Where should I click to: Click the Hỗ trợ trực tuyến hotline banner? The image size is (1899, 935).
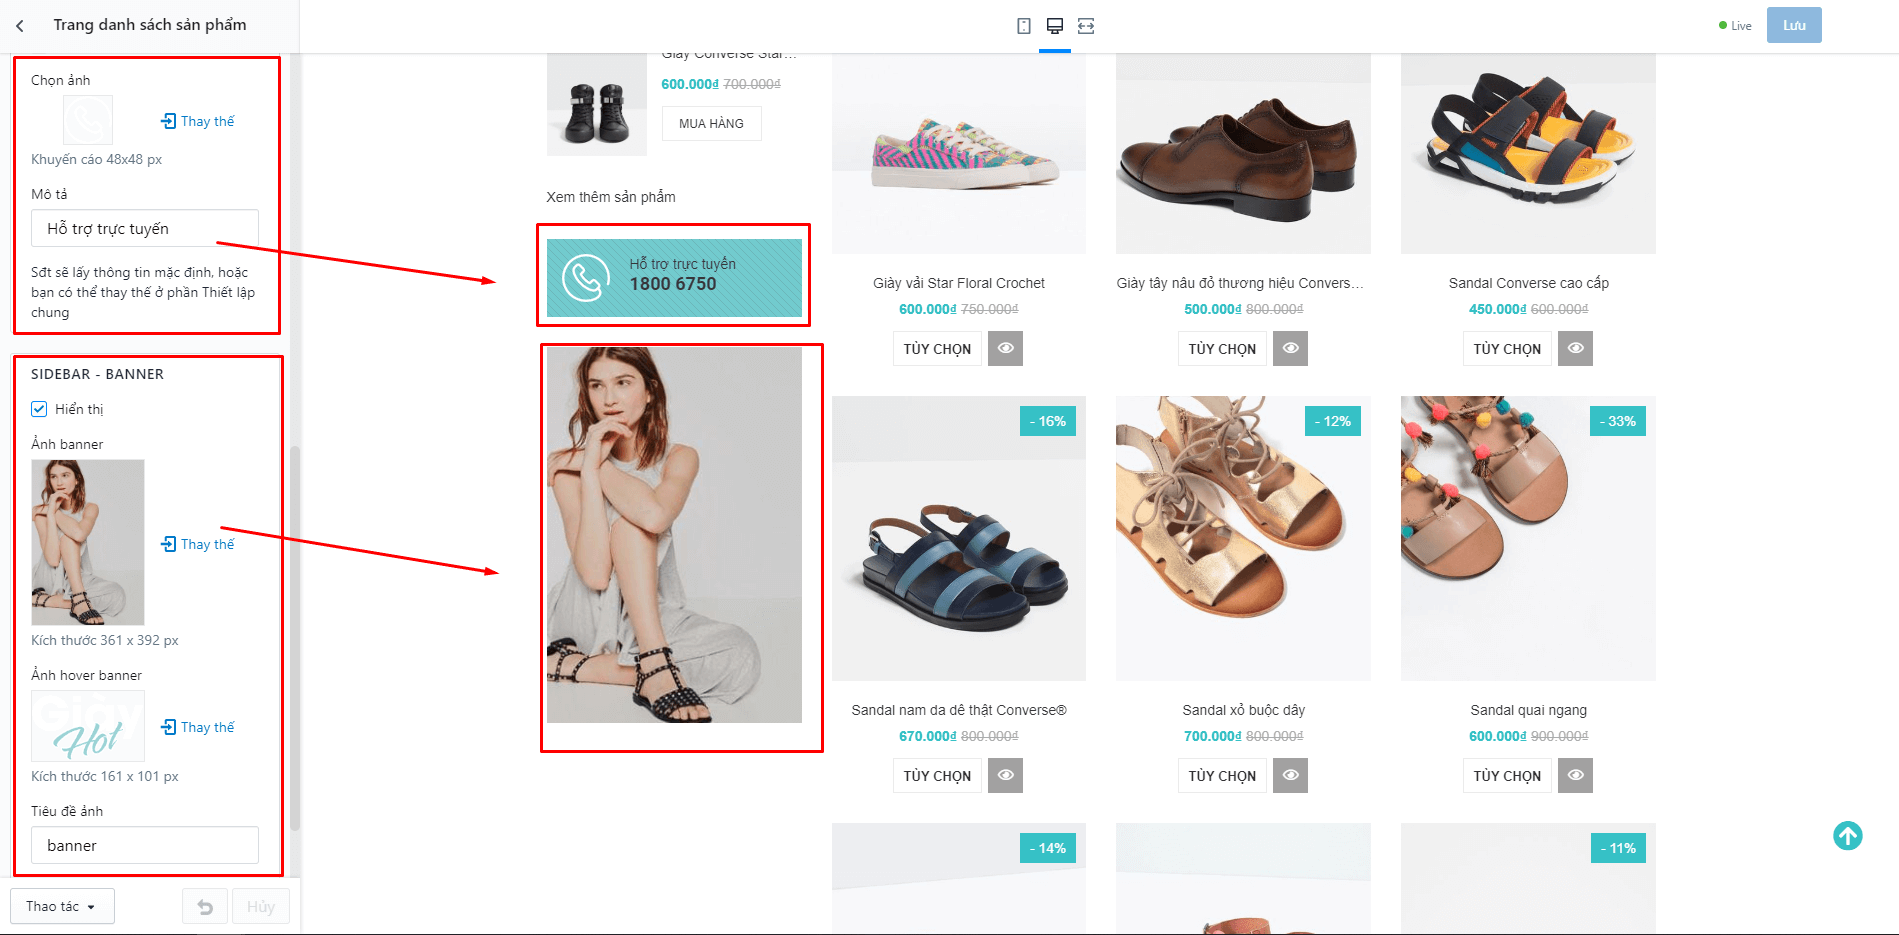674,278
